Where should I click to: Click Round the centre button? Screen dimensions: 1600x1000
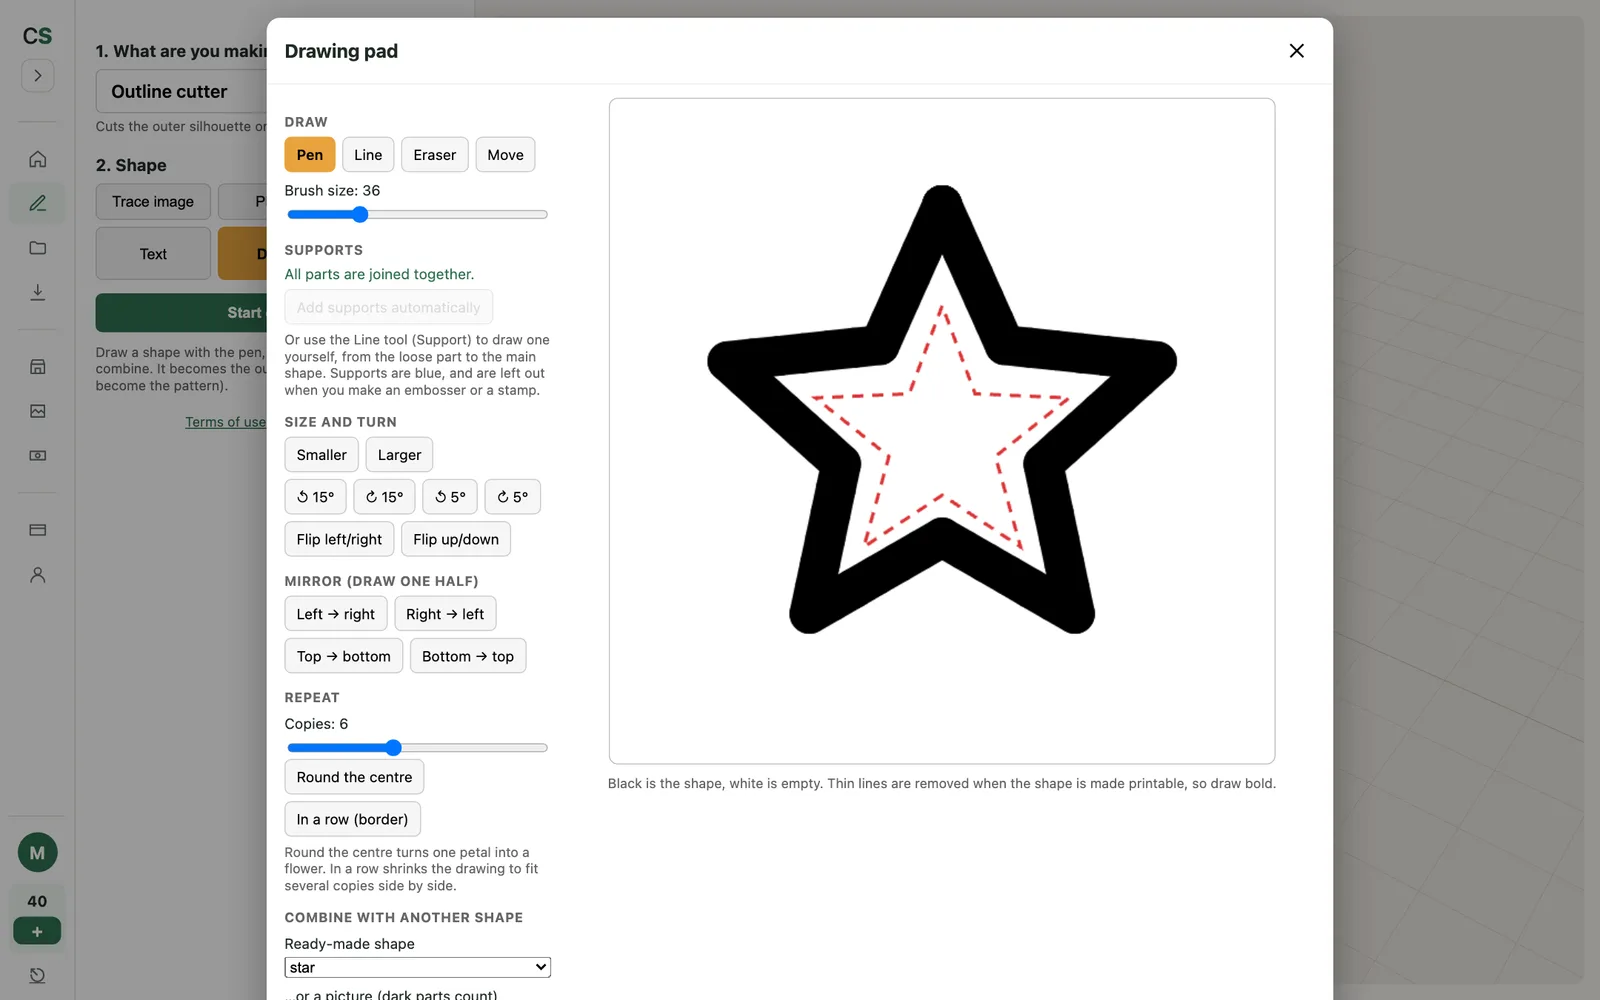click(354, 777)
